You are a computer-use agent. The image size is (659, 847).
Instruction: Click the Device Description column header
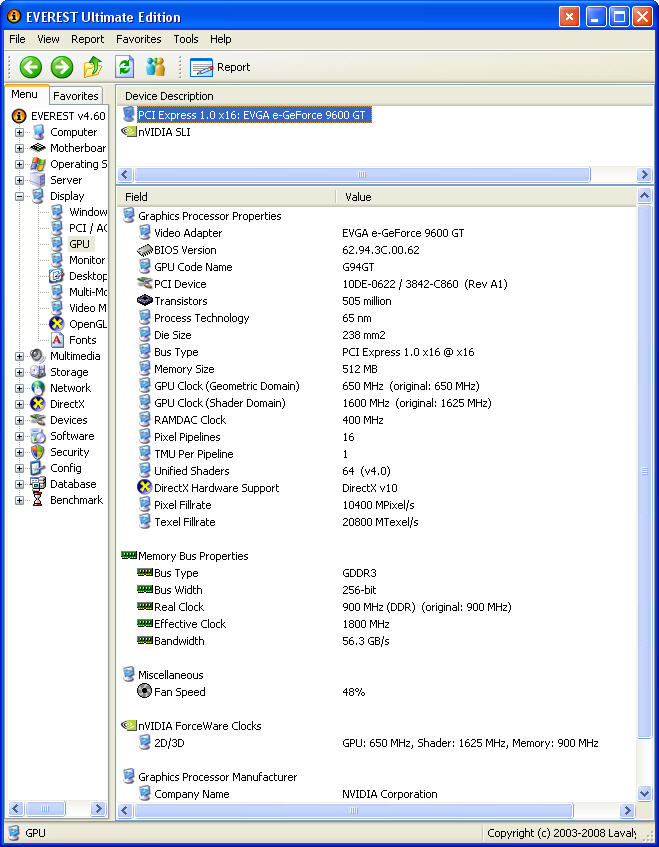[385, 96]
